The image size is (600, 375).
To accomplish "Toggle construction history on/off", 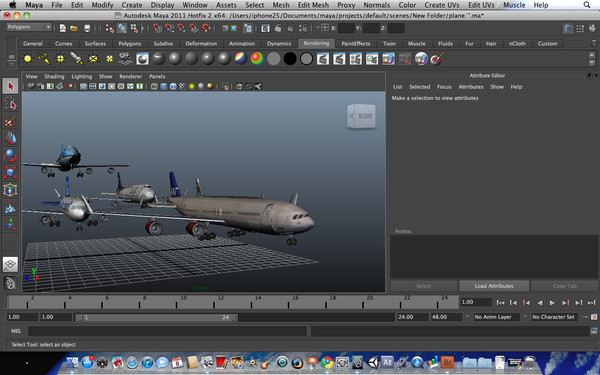I will (x=248, y=28).
